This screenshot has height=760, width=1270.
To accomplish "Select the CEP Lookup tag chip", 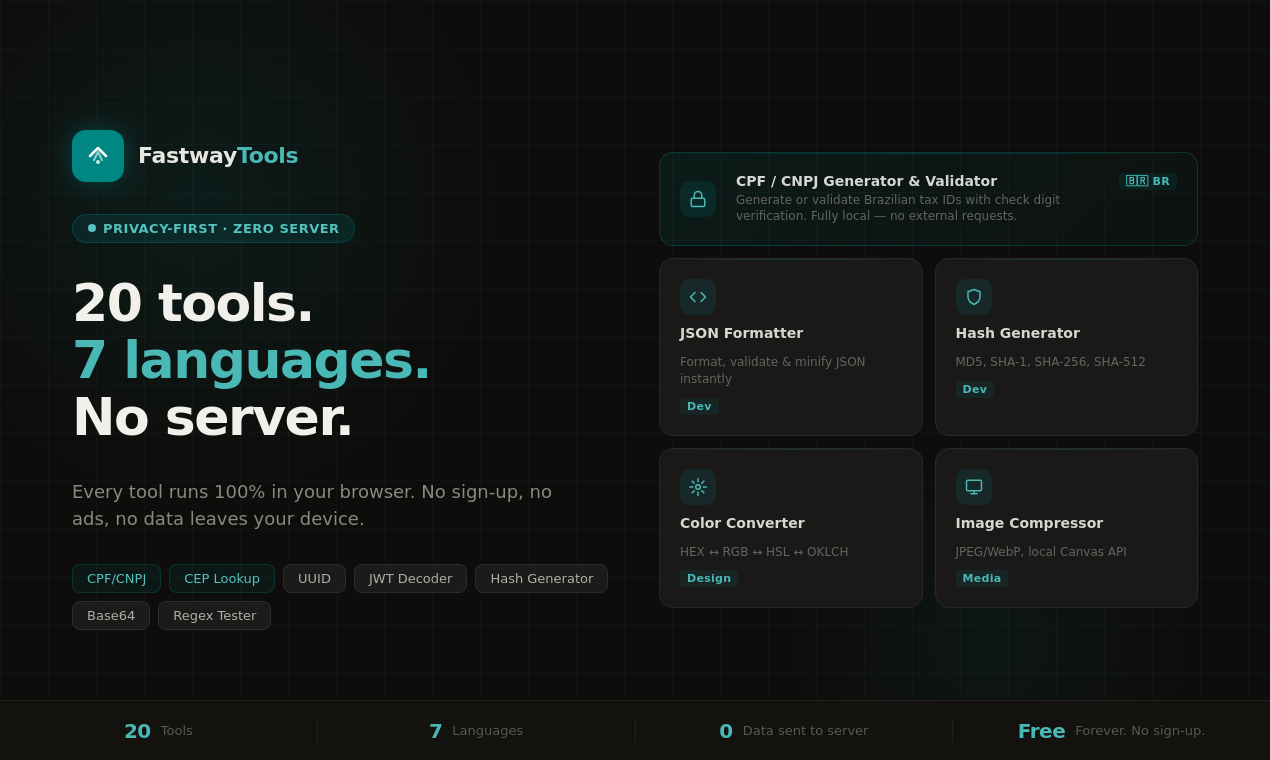I will [222, 578].
